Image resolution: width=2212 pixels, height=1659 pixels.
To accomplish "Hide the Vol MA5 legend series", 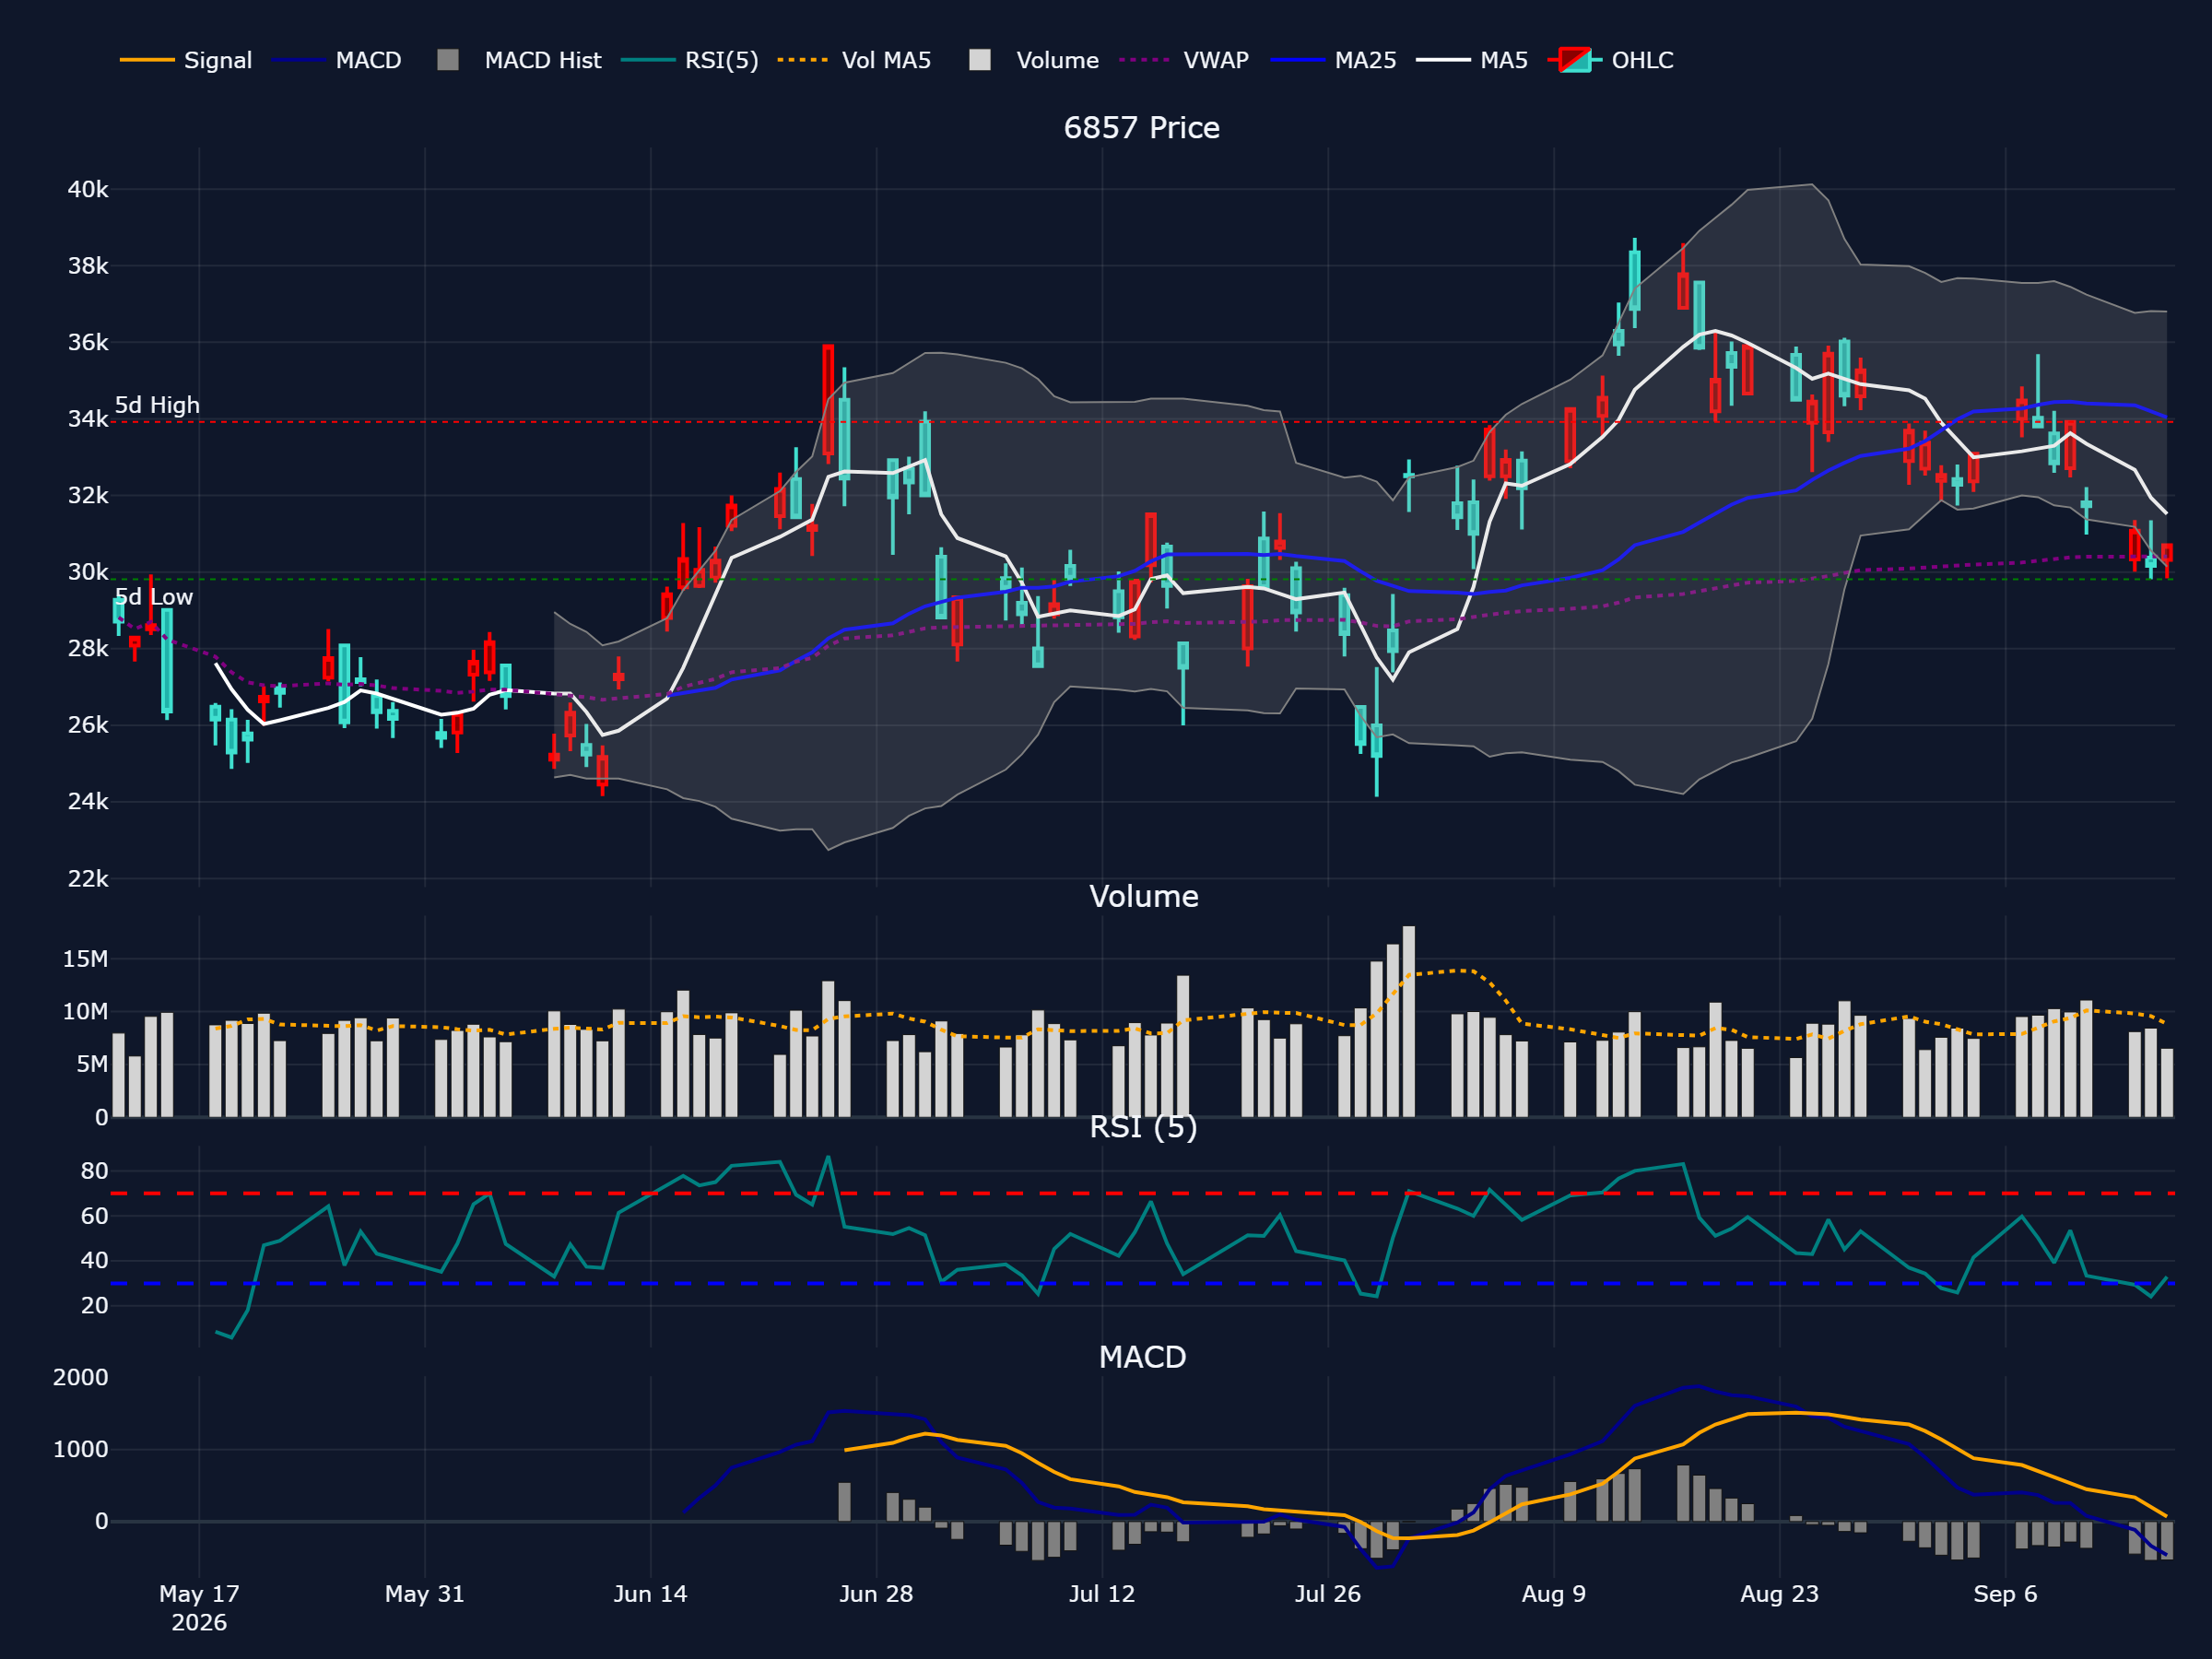I will [x=855, y=60].
